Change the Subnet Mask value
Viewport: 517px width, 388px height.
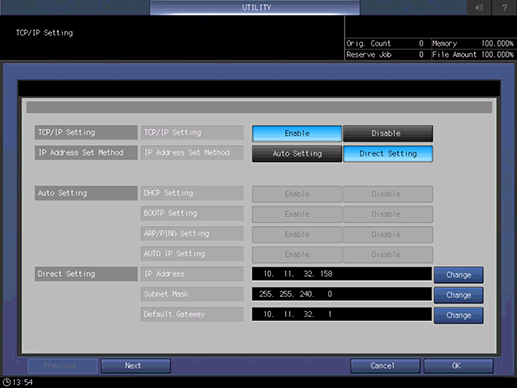(x=459, y=295)
